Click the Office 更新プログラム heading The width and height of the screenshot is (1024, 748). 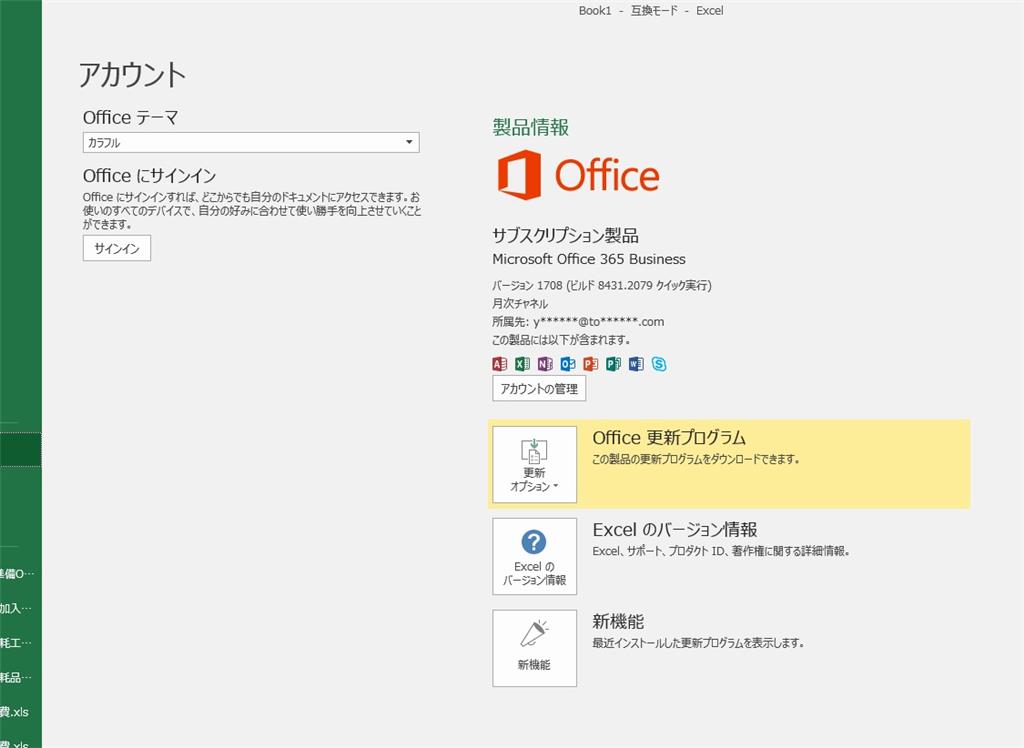(x=669, y=438)
